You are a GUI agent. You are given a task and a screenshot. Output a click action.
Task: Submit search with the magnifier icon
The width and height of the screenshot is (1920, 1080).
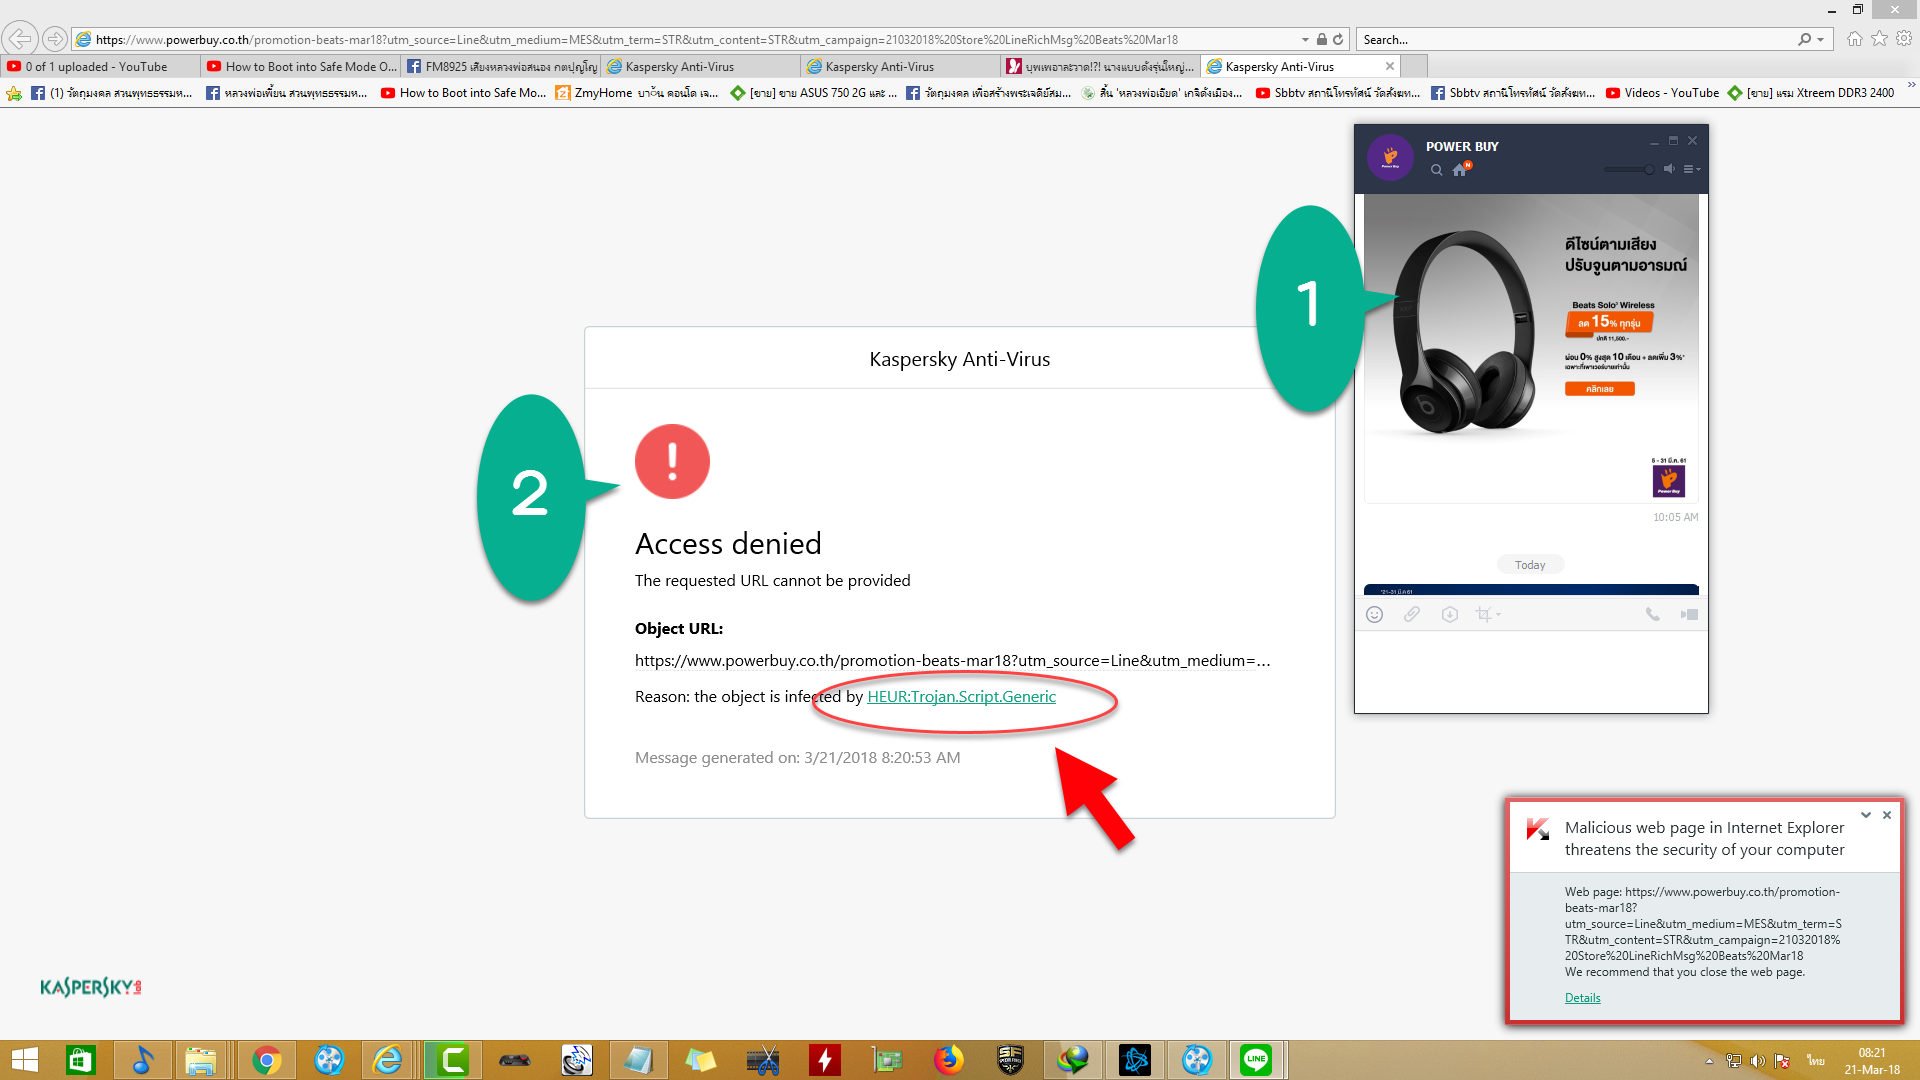coord(1804,40)
